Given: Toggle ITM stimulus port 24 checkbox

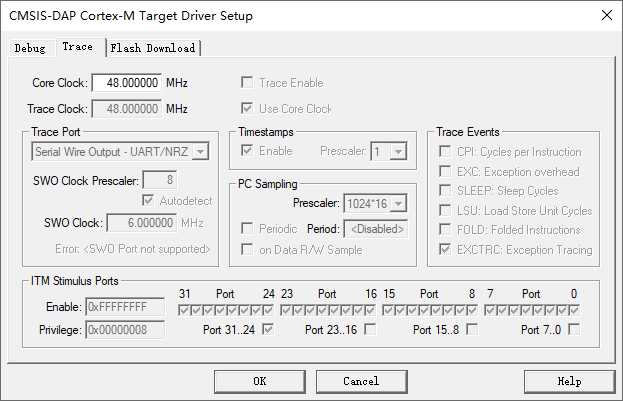Looking at the screenshot, I should 268,310.
